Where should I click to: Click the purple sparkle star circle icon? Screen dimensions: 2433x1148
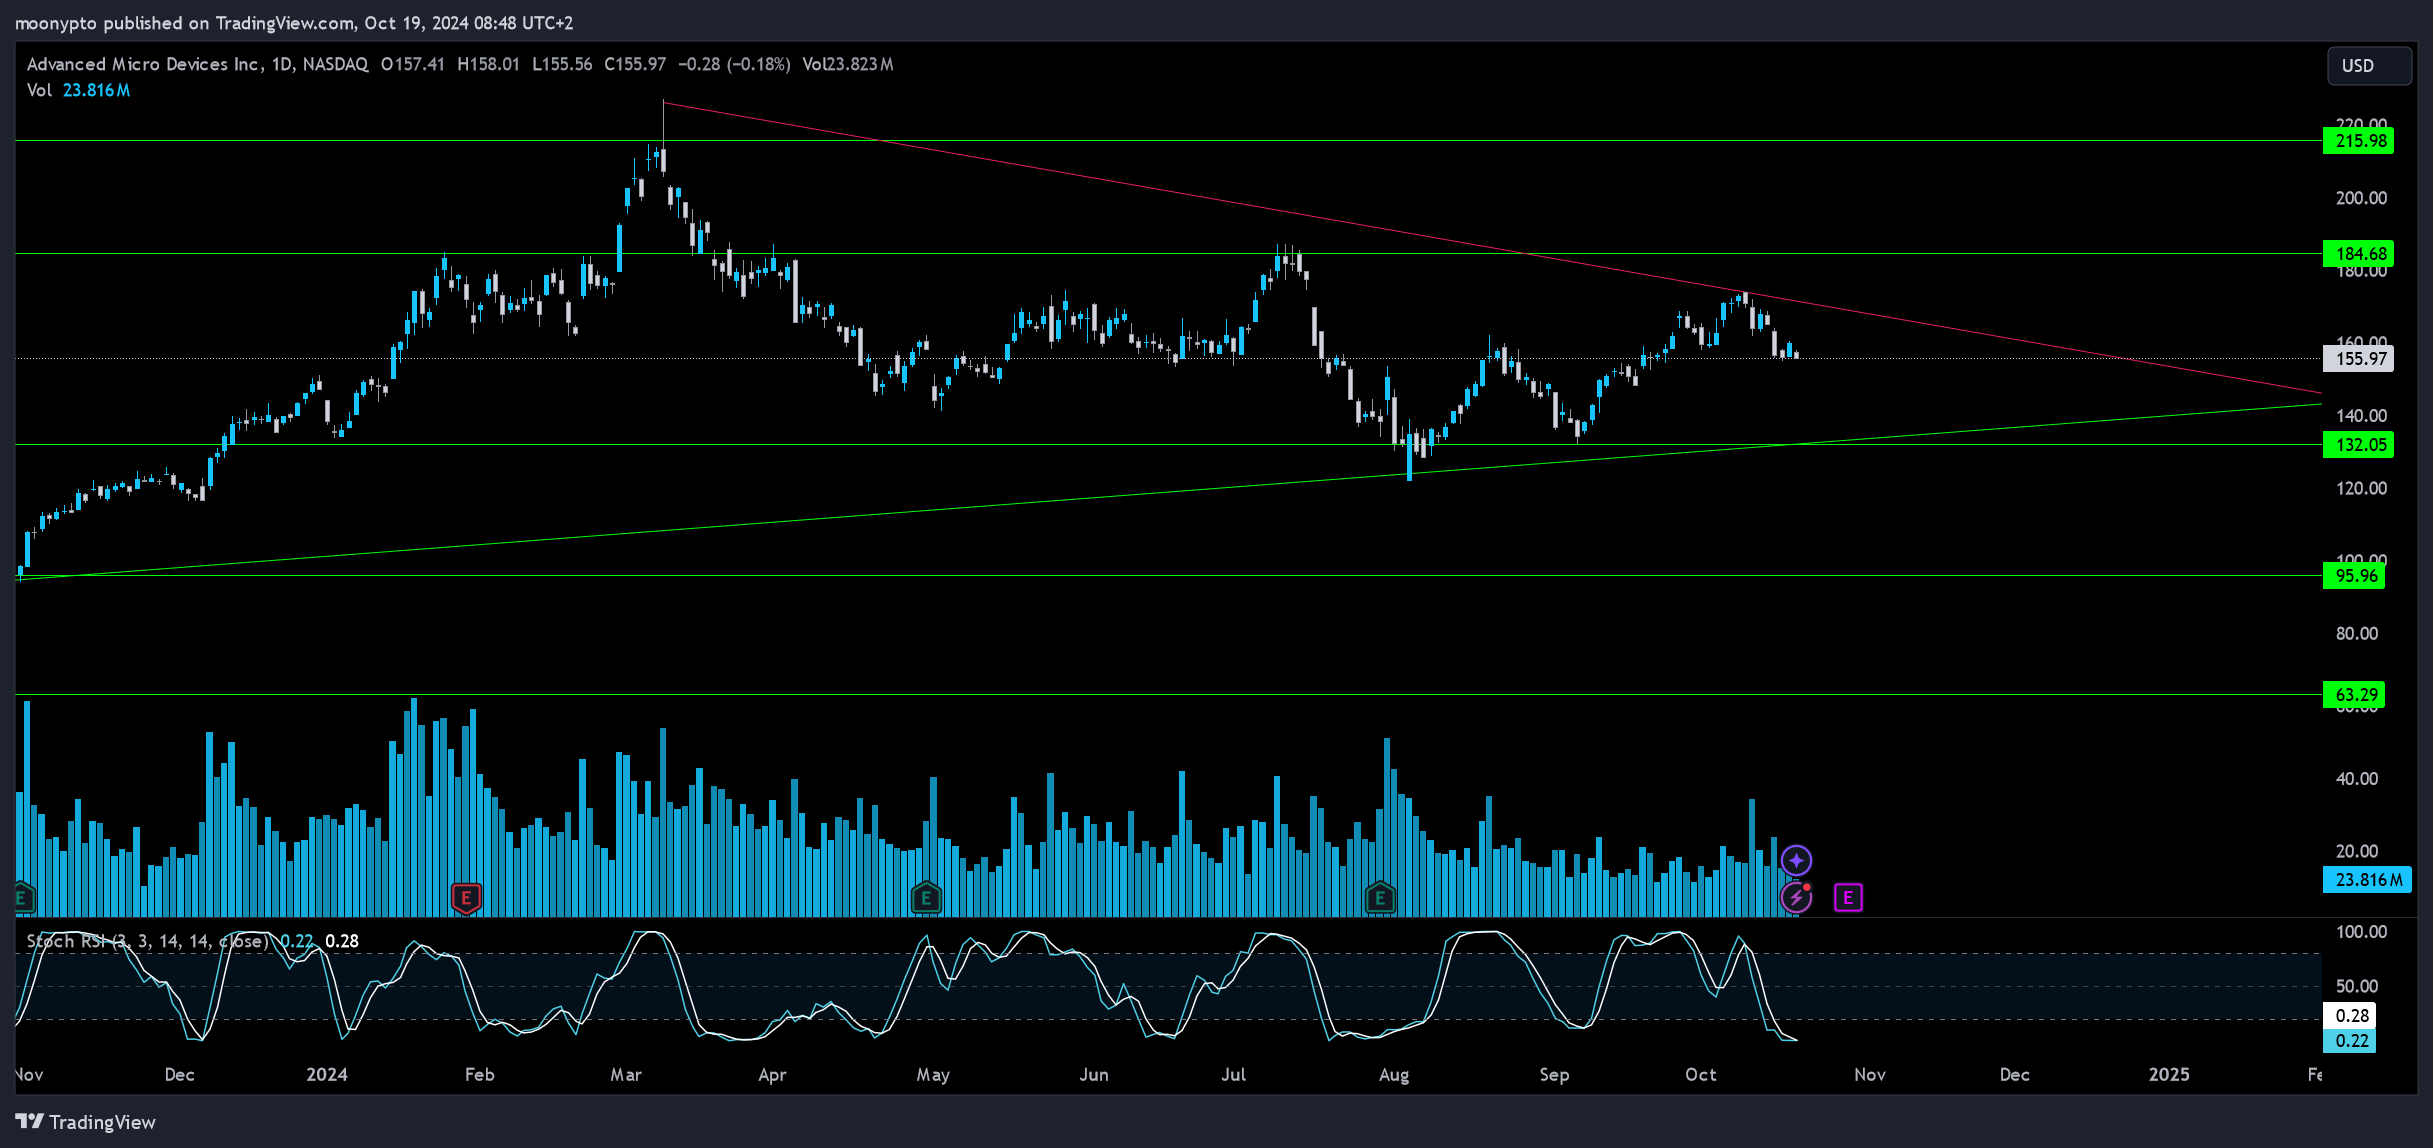[x=1796, y=860]
